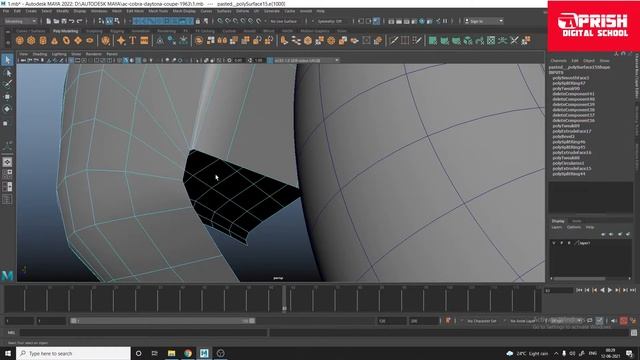
Task: Select the Lasso tool in toolbox
Action: click(x=7, y=73)
